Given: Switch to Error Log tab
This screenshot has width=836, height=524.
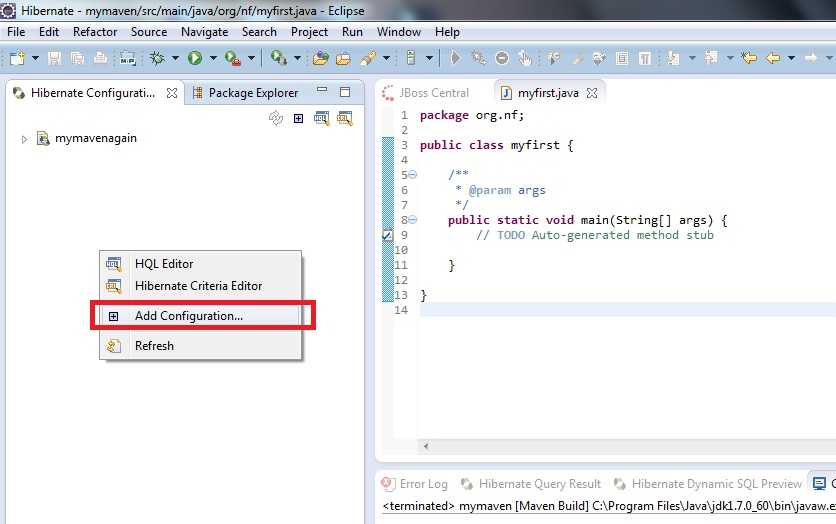Looking at the screenshot, I should click(415, 483).
